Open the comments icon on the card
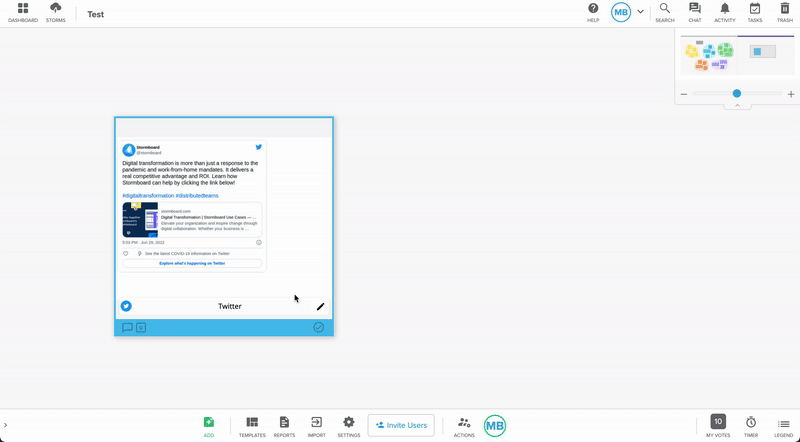 (127, 328)
